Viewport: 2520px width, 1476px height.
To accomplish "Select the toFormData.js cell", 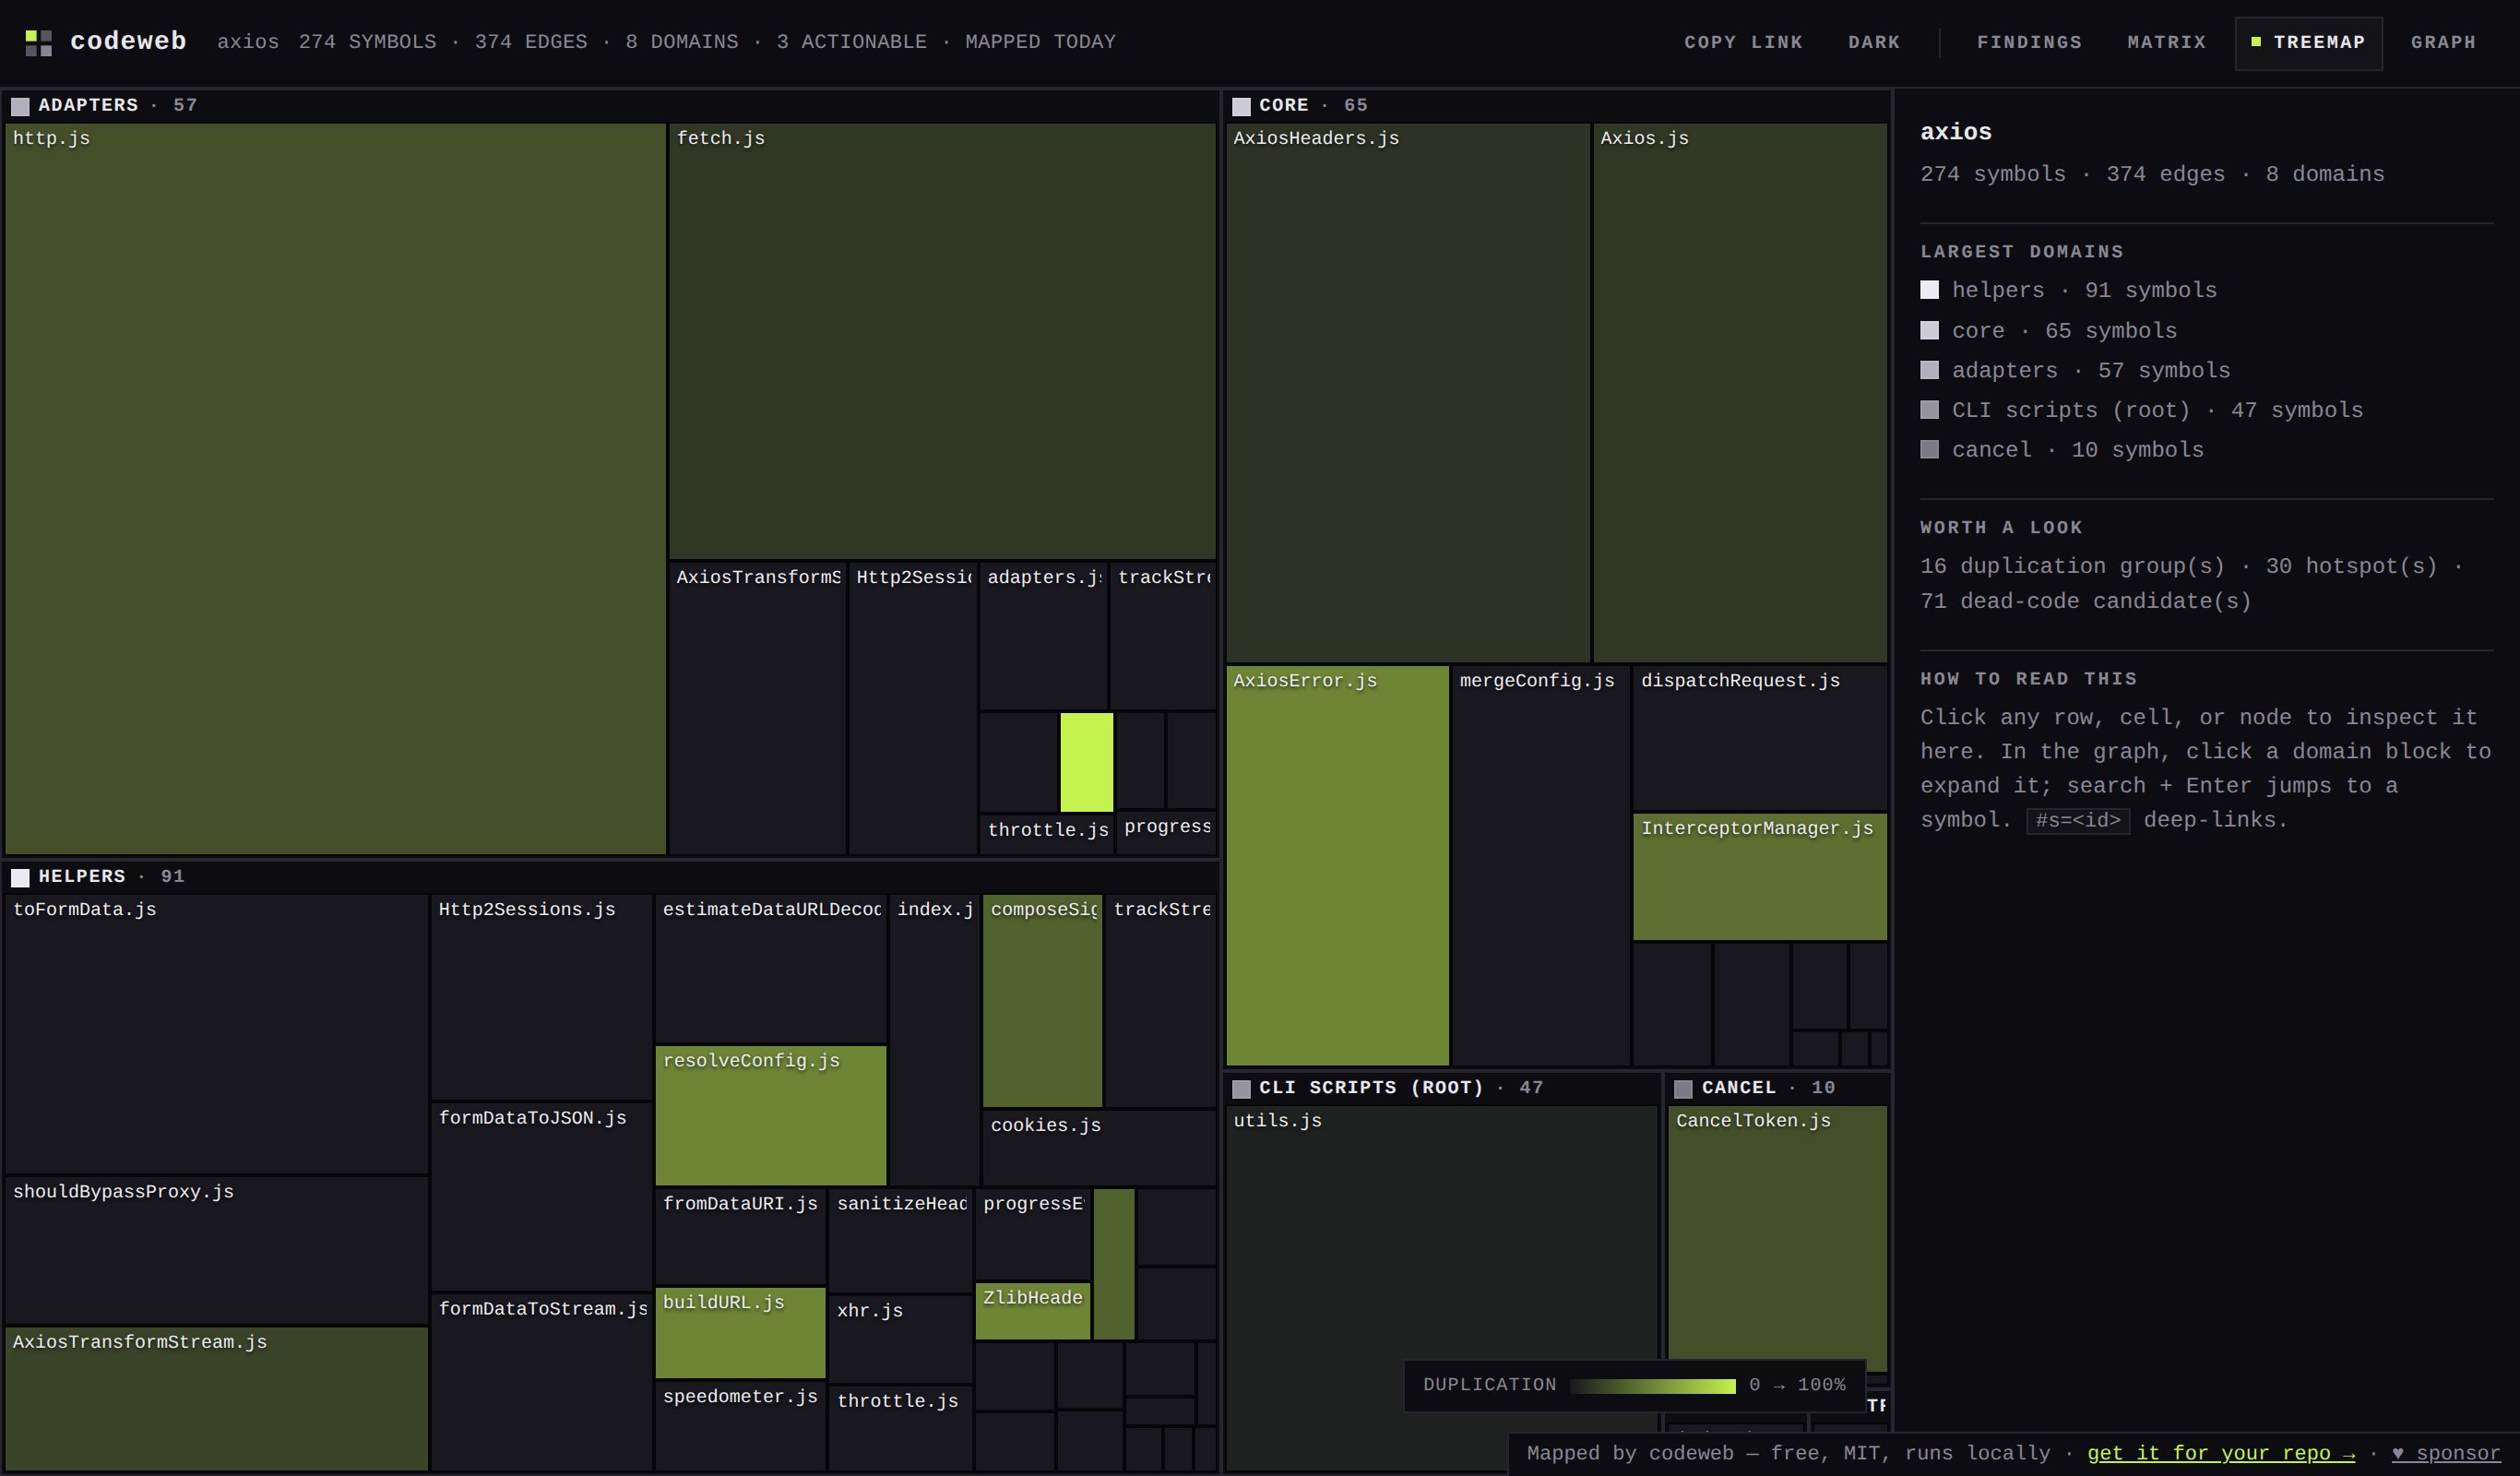I will [216, 1033].
